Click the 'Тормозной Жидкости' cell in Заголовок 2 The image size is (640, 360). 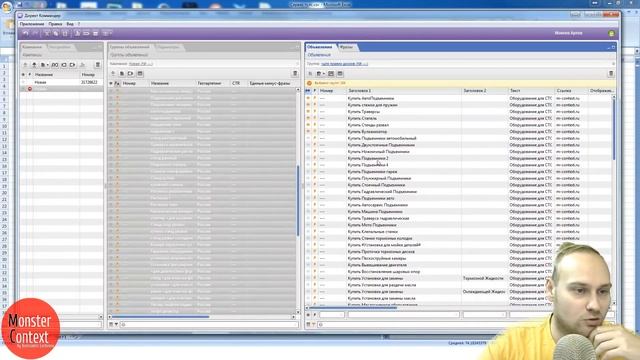[x=483, y=278]
